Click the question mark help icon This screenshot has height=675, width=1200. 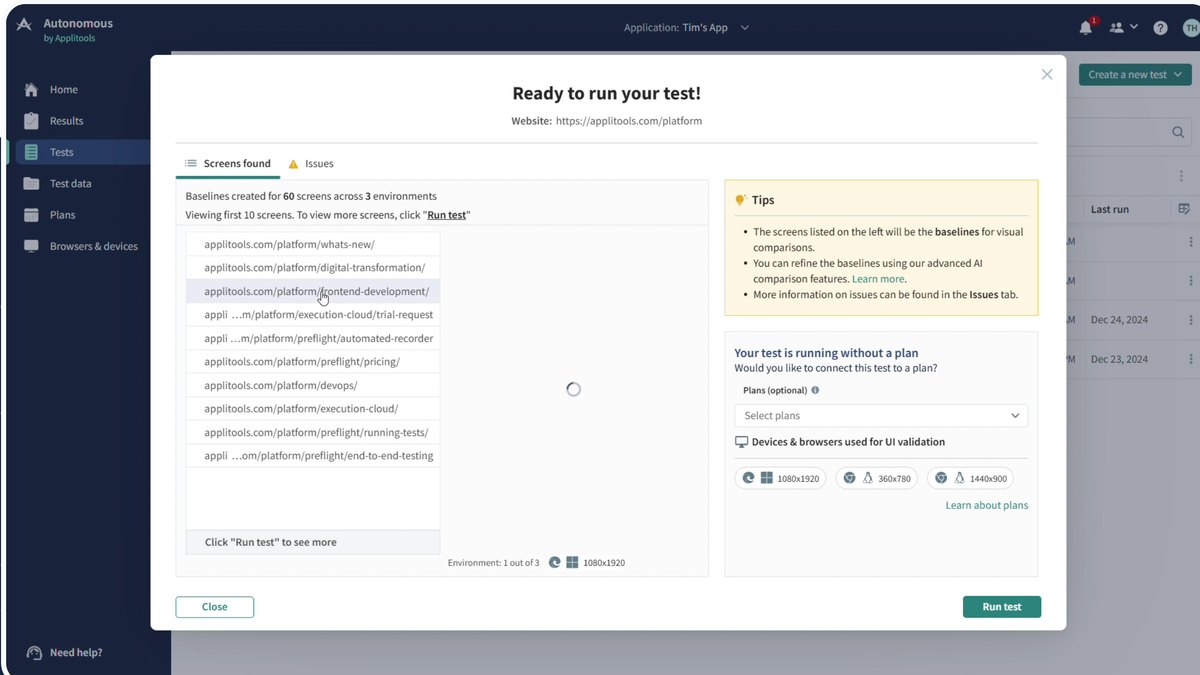[1160, 28]
